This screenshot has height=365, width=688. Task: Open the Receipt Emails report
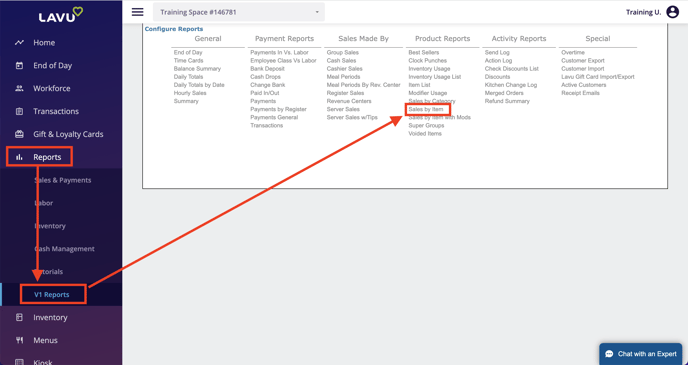580,93
